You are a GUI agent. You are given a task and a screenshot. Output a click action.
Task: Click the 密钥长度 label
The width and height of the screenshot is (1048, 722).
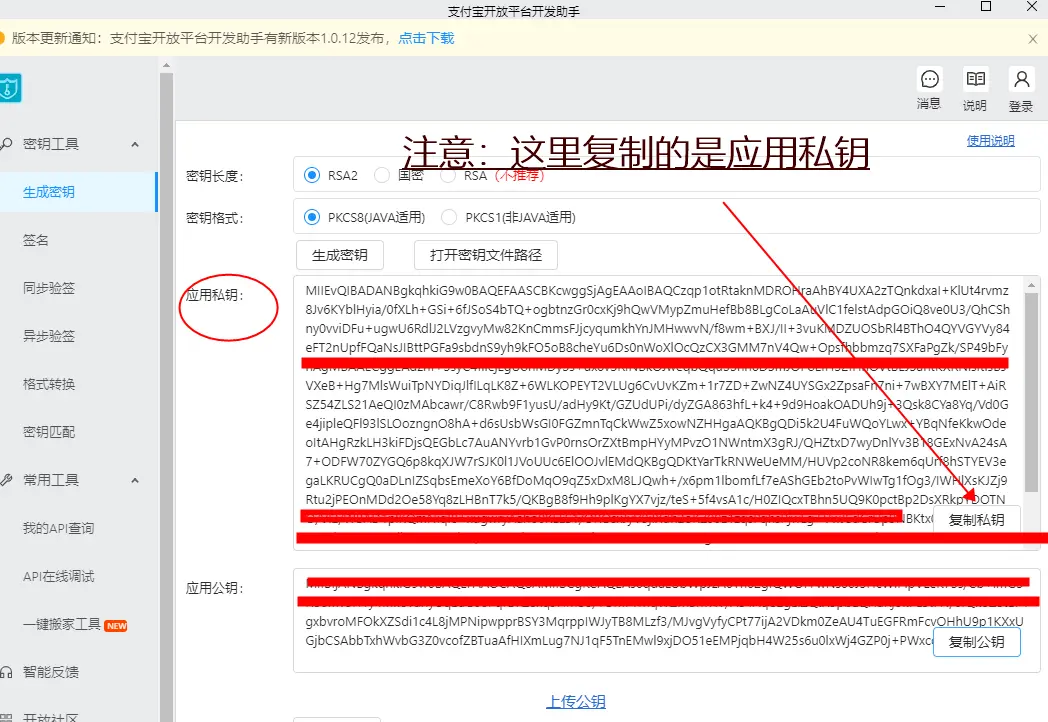pyautogui.click(x=215, y=176)
